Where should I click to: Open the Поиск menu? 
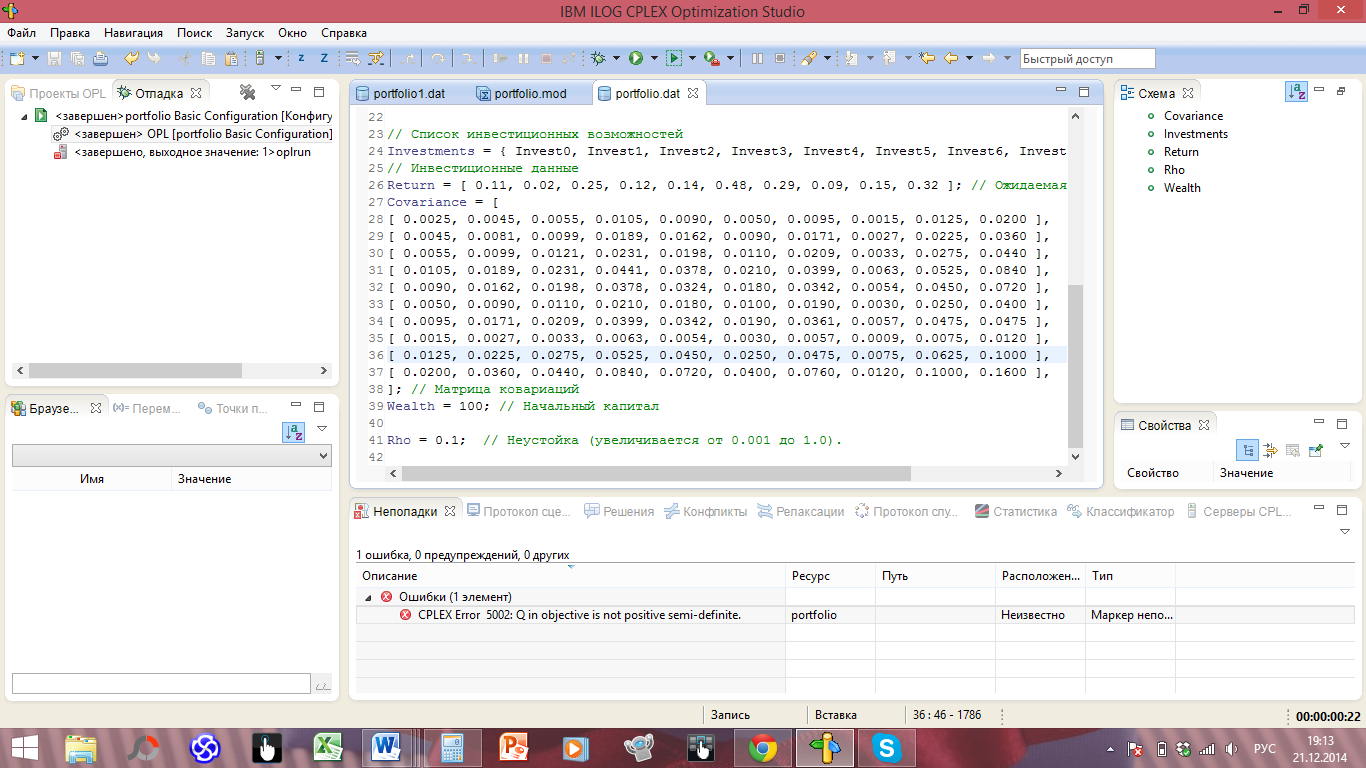[x=195, y=33]
